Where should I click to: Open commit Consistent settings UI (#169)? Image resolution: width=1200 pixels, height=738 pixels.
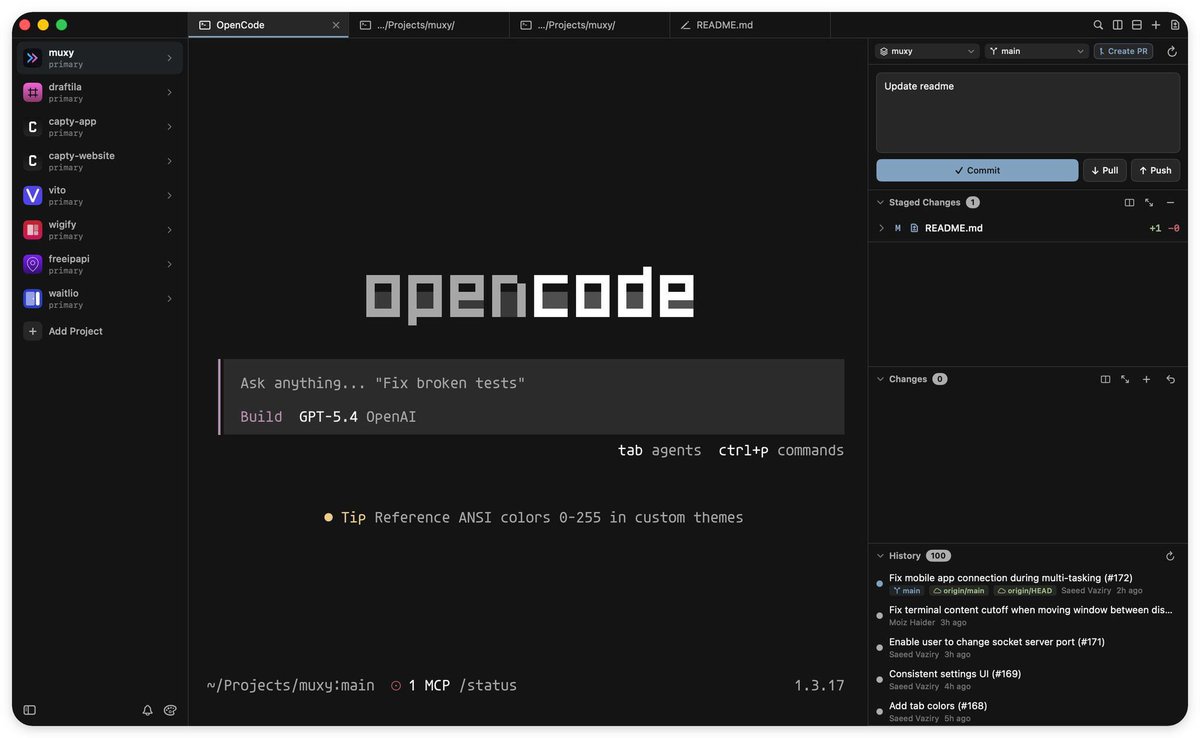point(955,674)
